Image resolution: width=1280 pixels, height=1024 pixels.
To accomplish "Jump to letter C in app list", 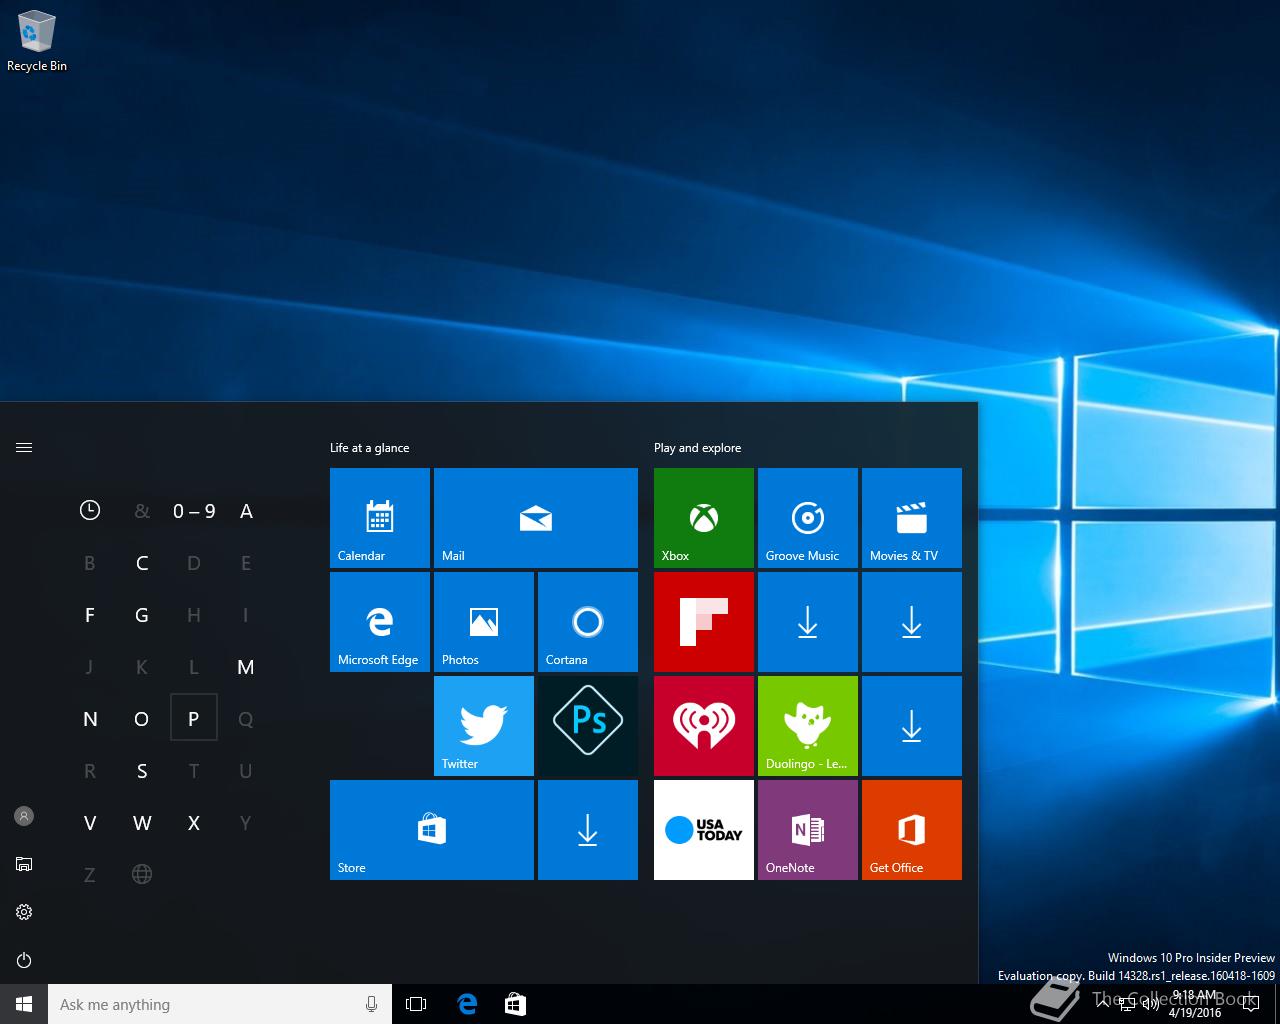I will coord(142,563).
